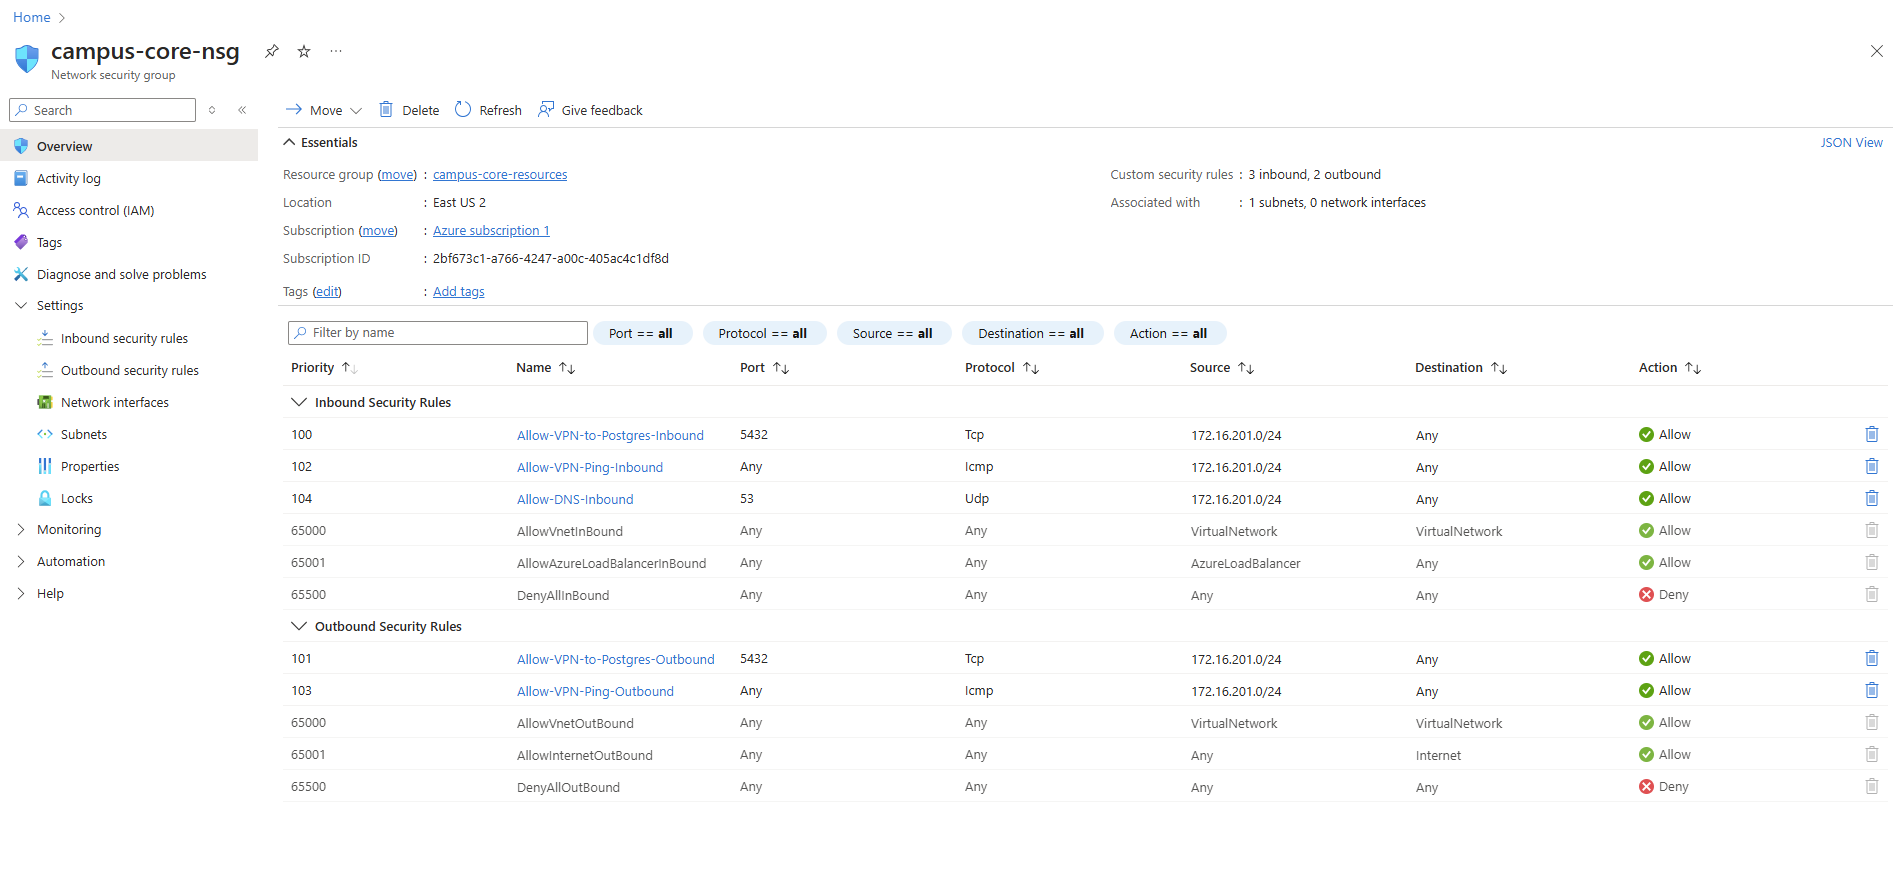The image size is (1893, 873).
Task: Open the more options ellipsis next to title
Action: 336,51
